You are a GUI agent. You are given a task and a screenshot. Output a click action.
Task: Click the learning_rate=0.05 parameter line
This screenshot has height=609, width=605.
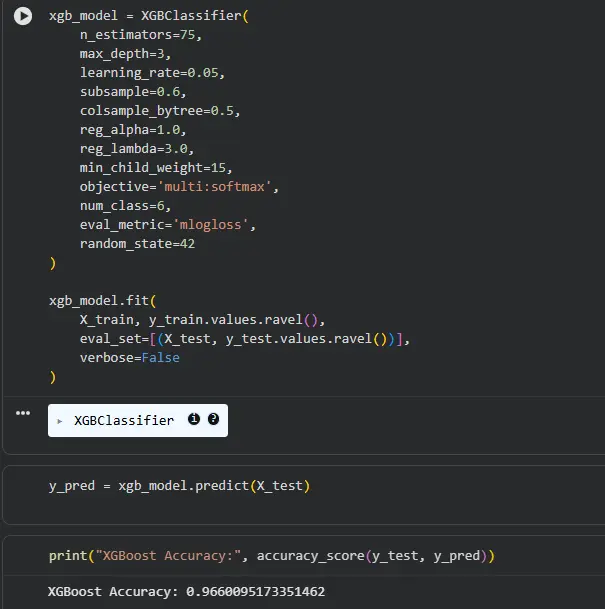152,73
